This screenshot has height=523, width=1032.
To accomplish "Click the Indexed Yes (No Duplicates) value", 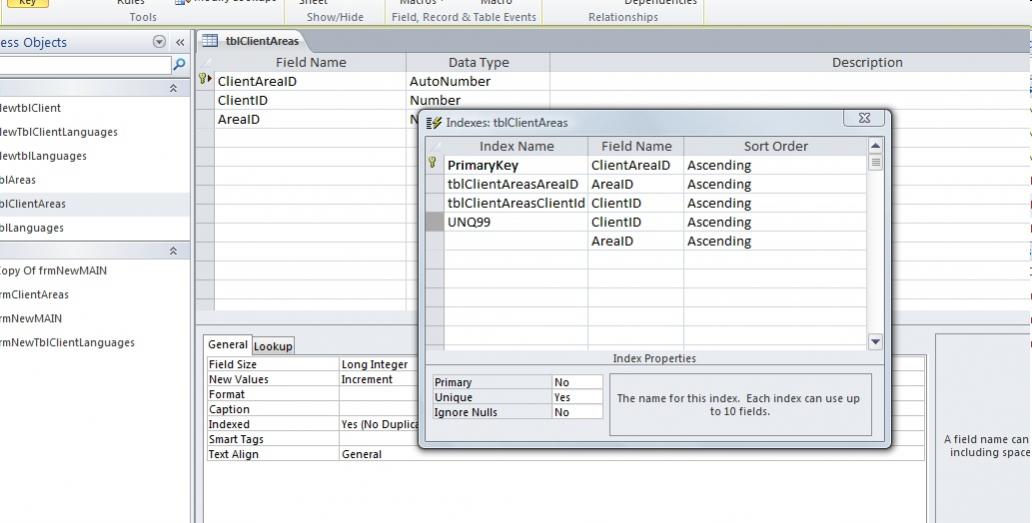I will (x=378, y=425).
